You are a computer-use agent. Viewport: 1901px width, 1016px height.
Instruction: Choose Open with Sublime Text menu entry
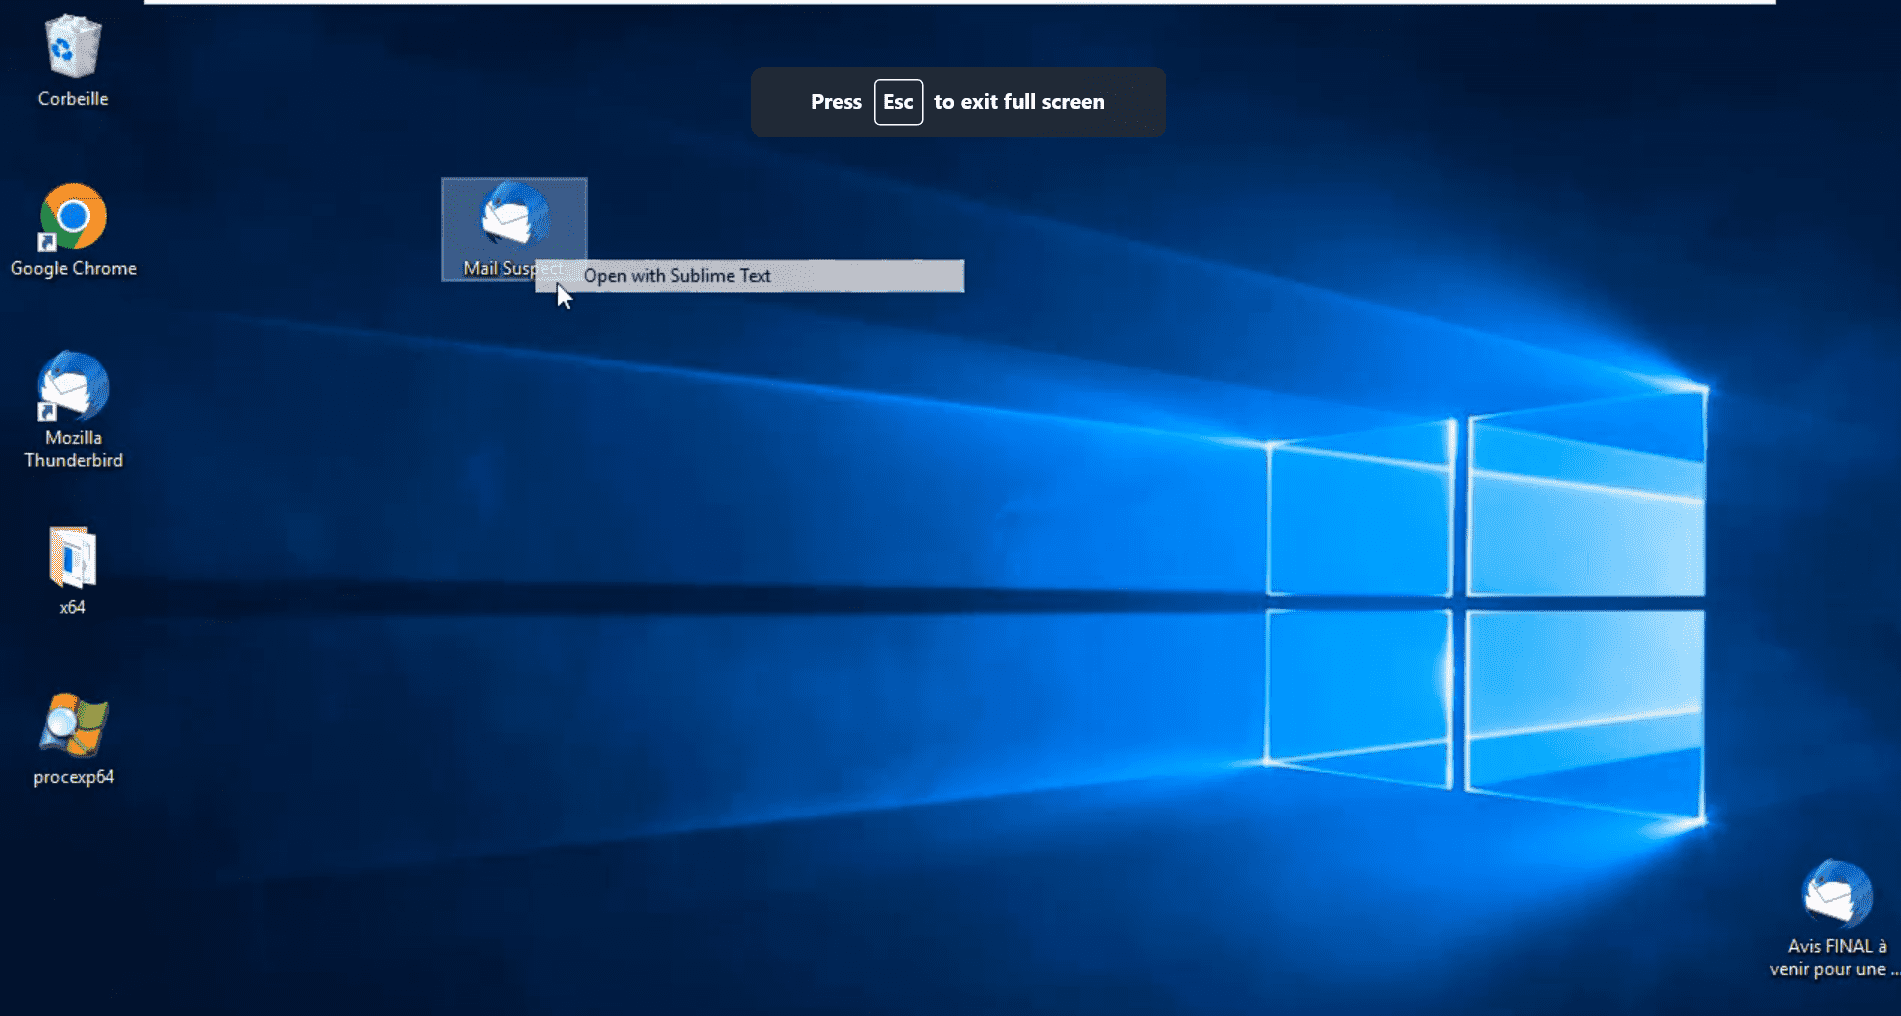[x=750, y=276]
